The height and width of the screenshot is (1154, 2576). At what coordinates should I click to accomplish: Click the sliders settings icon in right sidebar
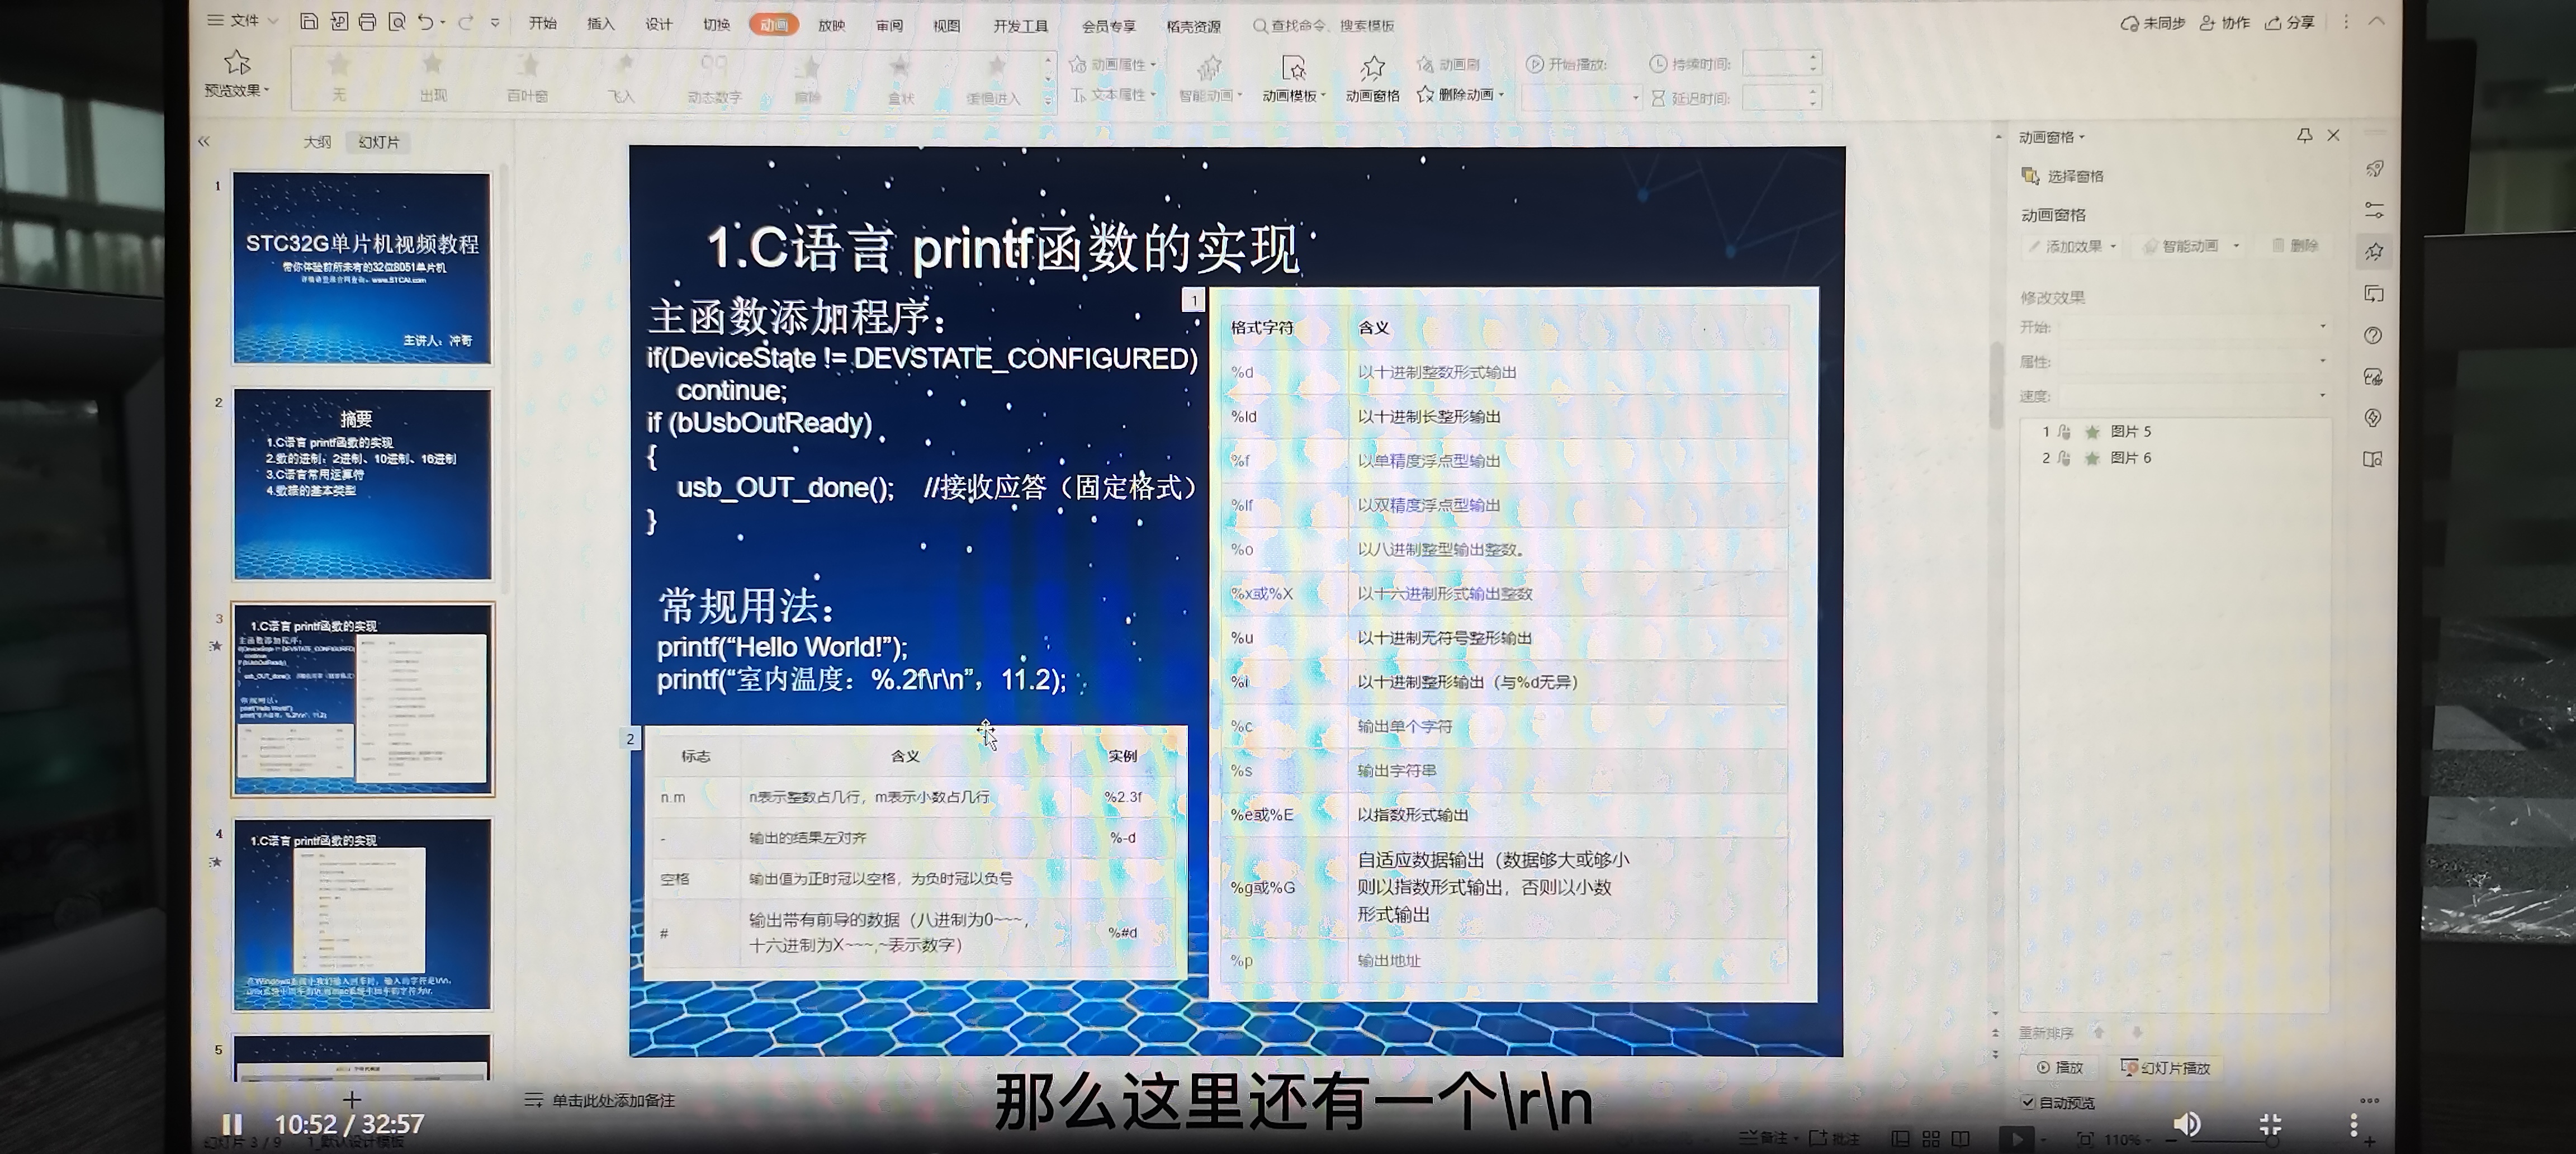click(2374, 210)
